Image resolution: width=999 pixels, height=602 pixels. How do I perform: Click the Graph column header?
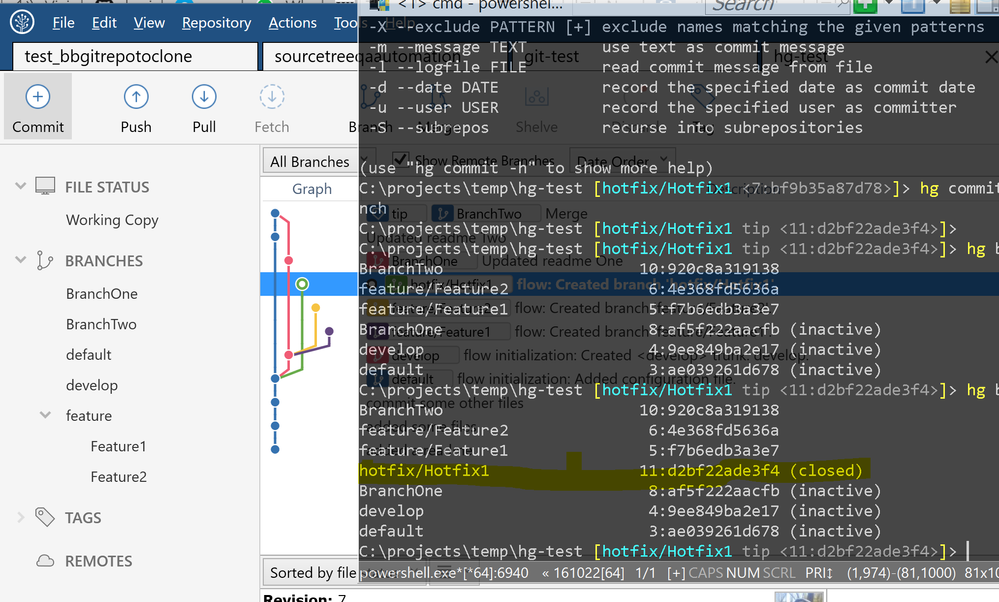pos(312,189)
